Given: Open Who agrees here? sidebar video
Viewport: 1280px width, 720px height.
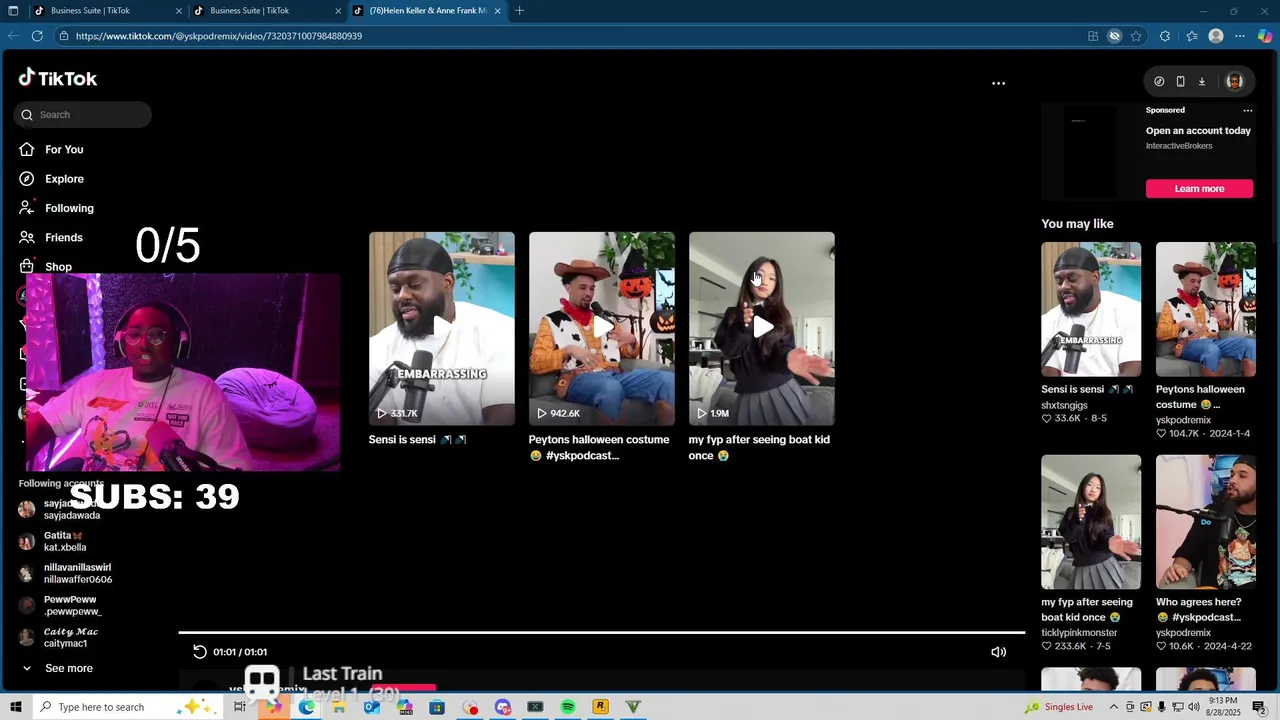Looking at the screenshot, I should (x=1206, y=522).
